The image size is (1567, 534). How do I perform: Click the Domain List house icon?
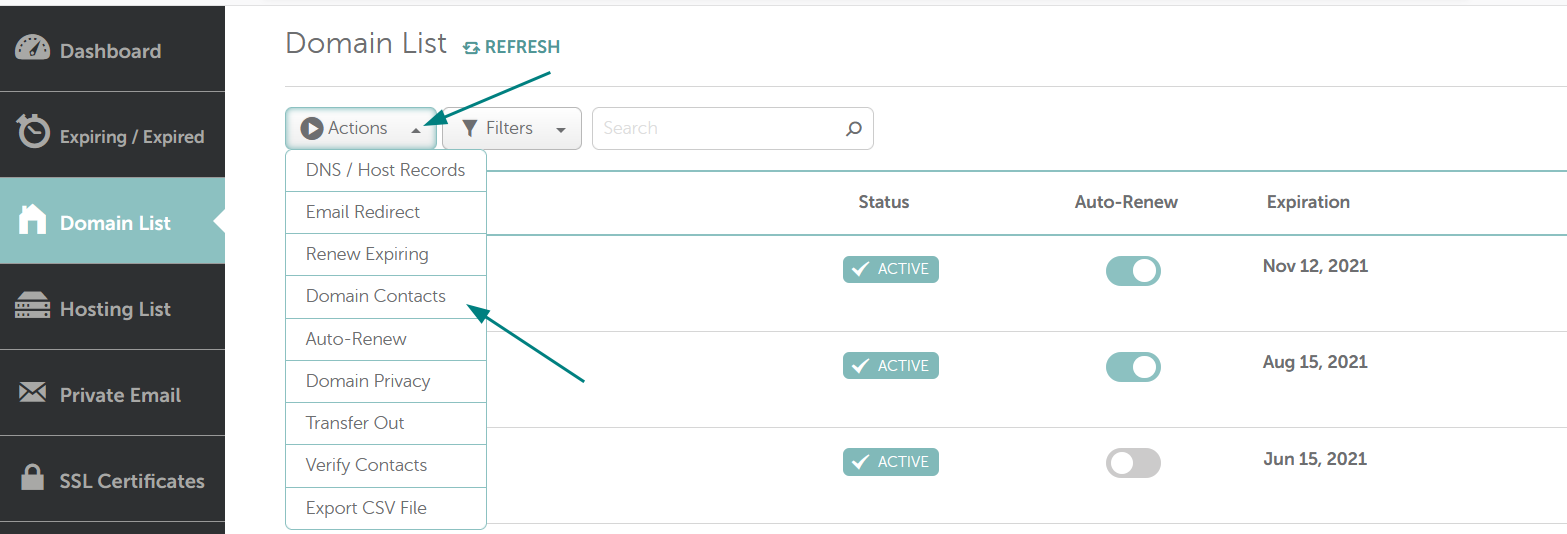click(x=33, y=219)
